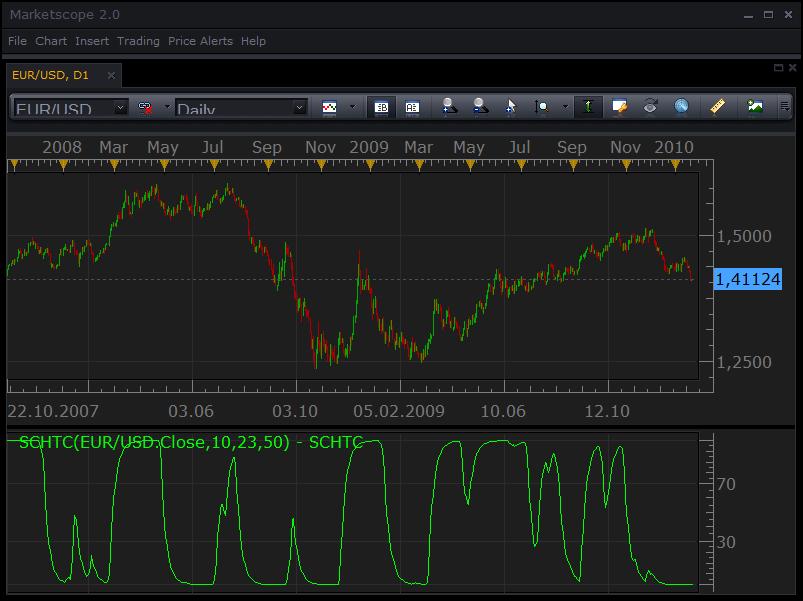Click the chart type candlestick icon
Screen dimensions: 803x601
[x=329, y=107]
